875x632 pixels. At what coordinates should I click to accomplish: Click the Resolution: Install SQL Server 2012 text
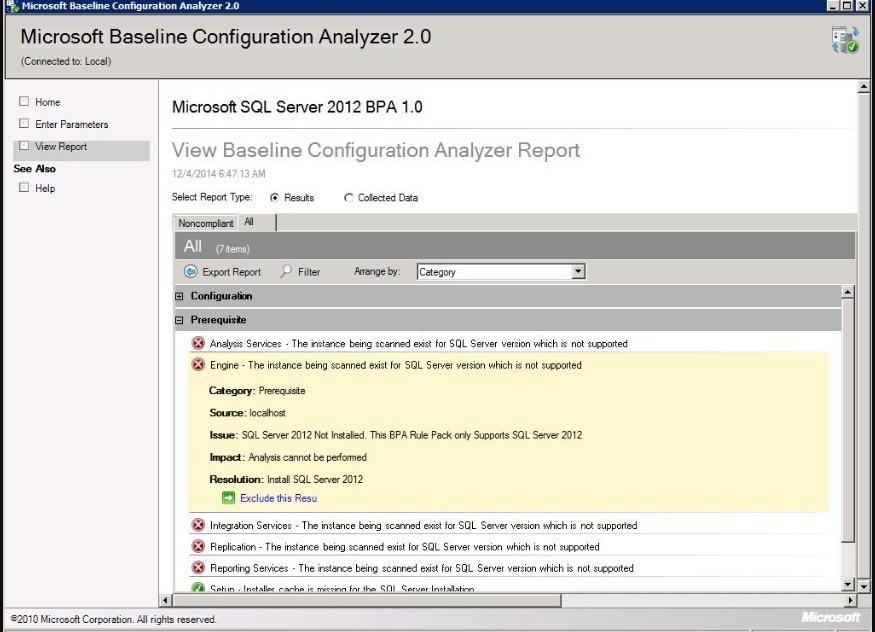click(286, 479)
